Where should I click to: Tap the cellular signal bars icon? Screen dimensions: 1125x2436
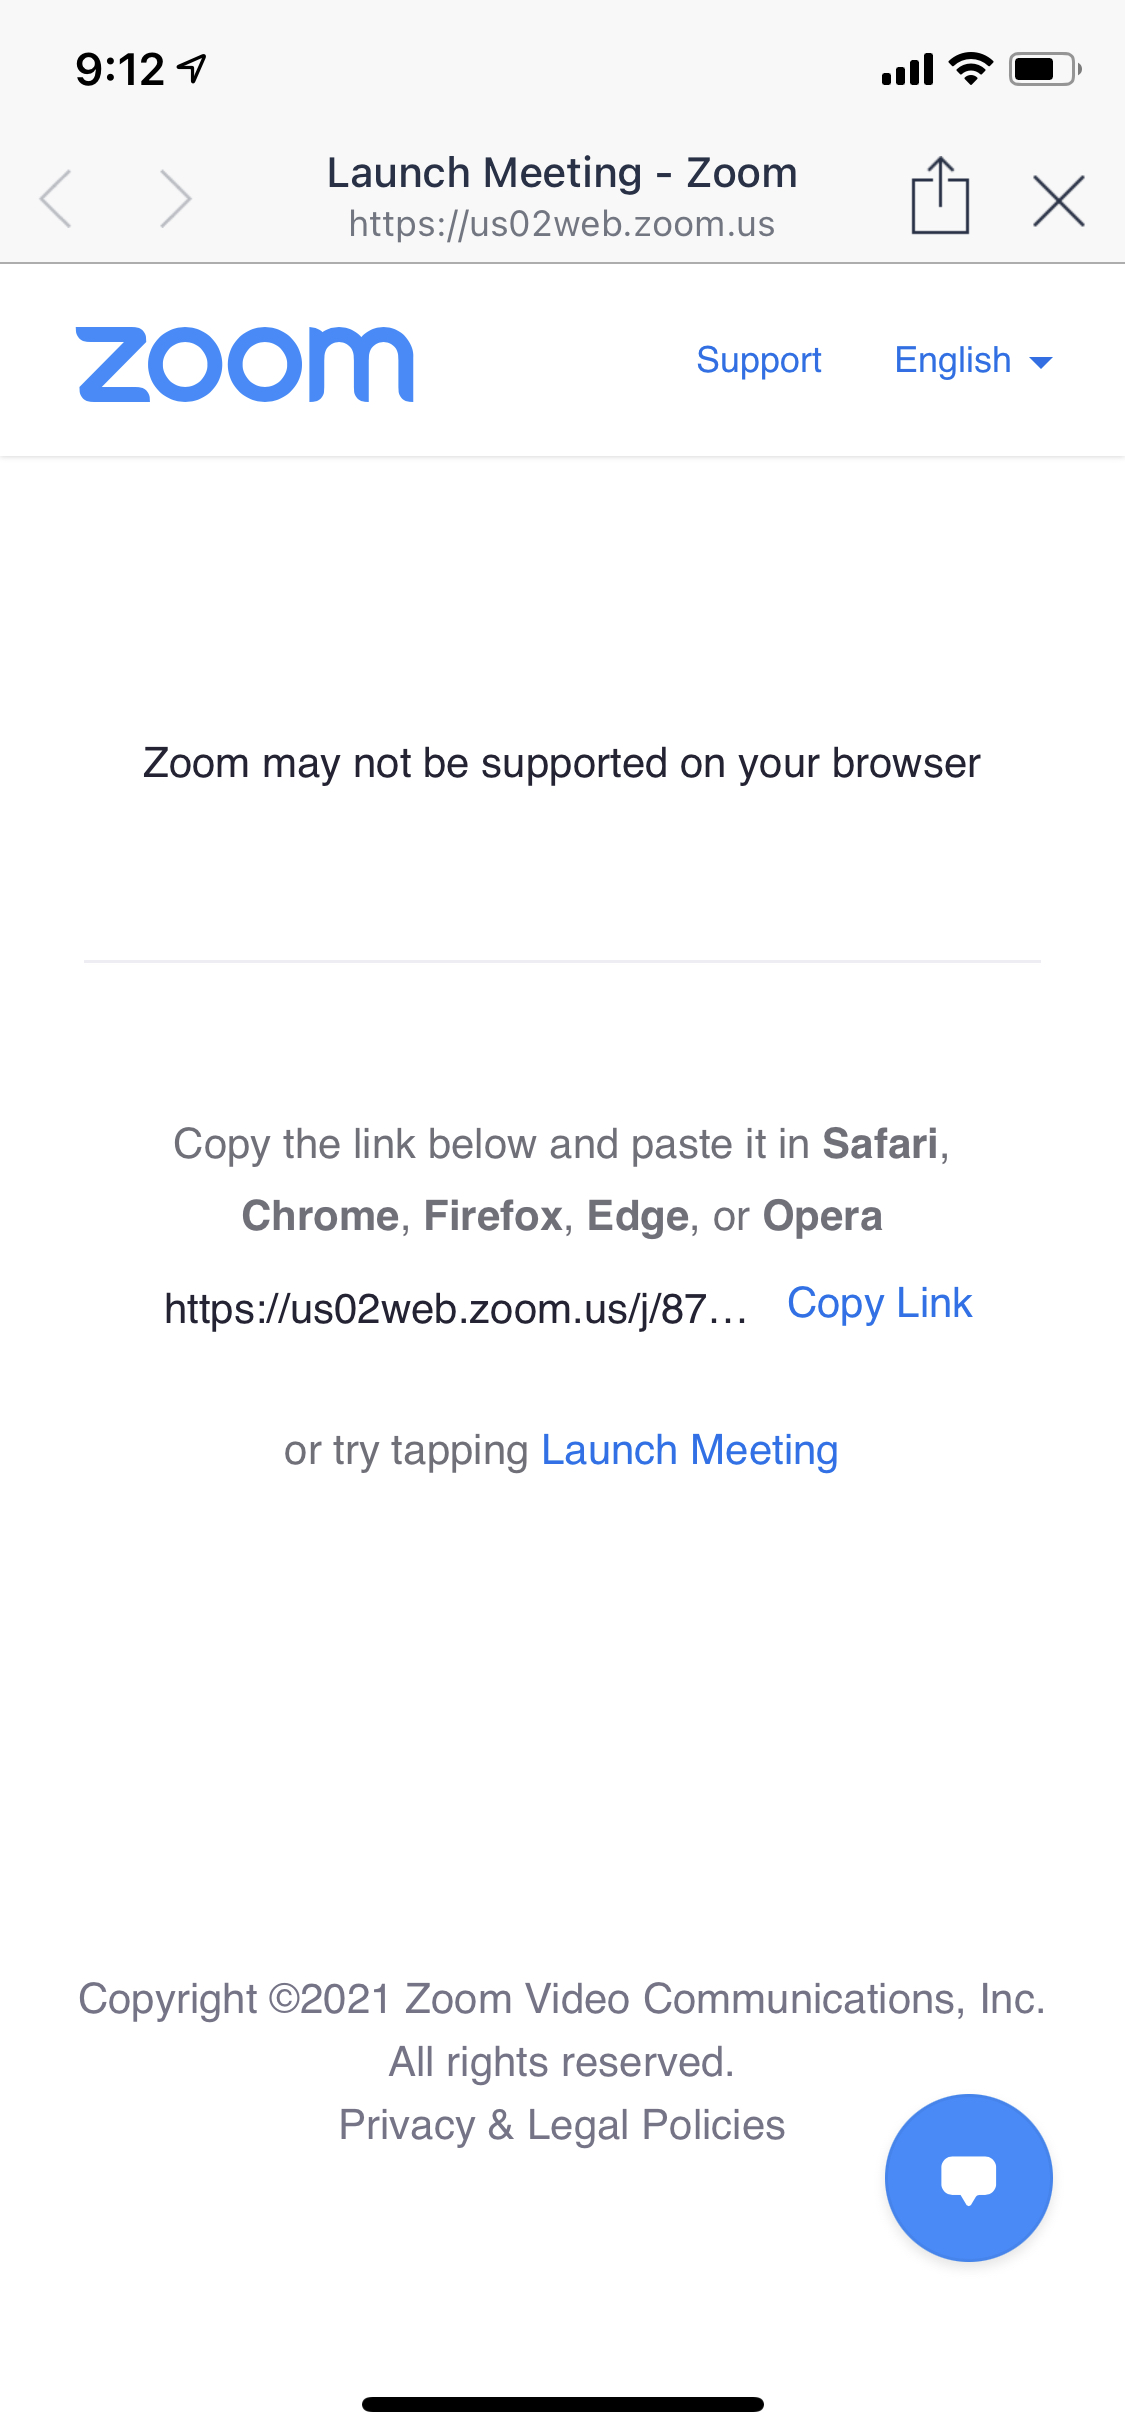(907, 70)
